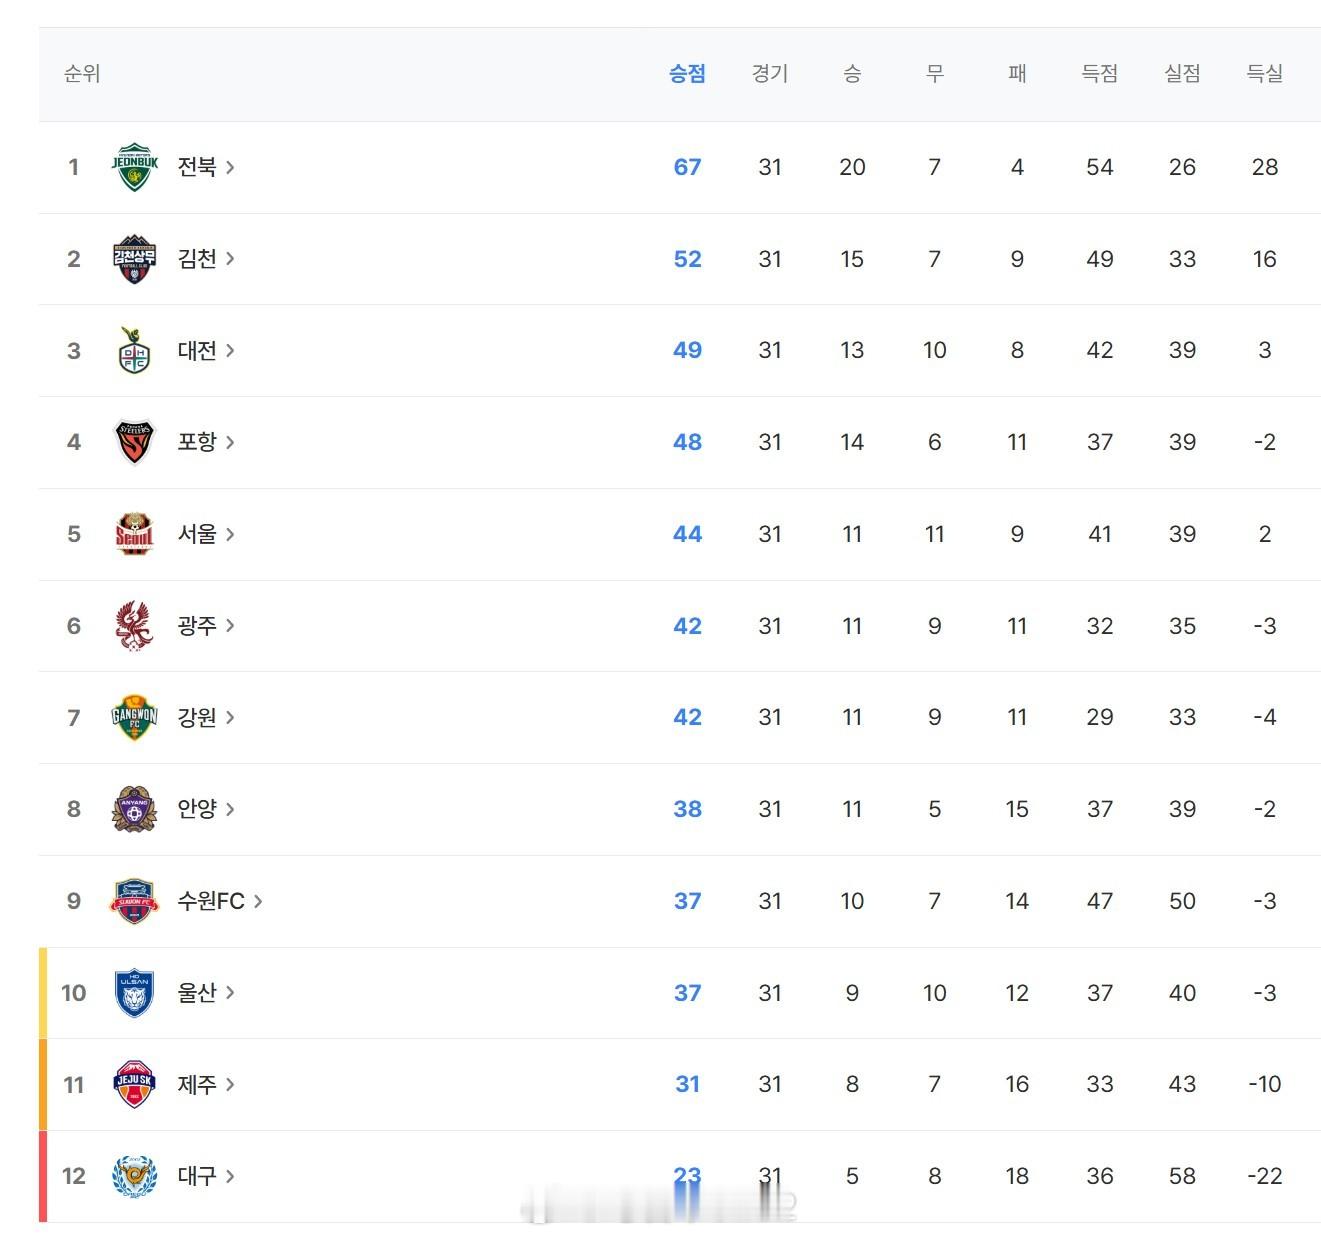Click the Gimcheon Sangmu team logo

click(134, 259)
